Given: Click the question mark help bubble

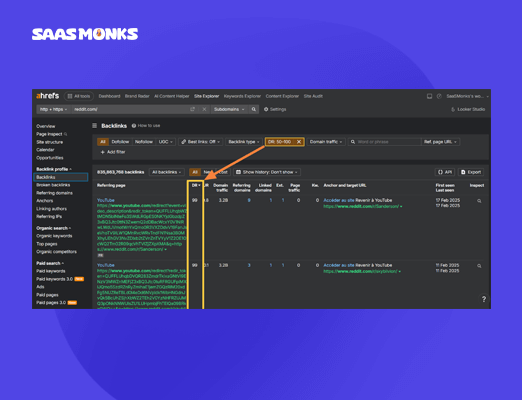Looking at the screenshot, I should (483, 299).
